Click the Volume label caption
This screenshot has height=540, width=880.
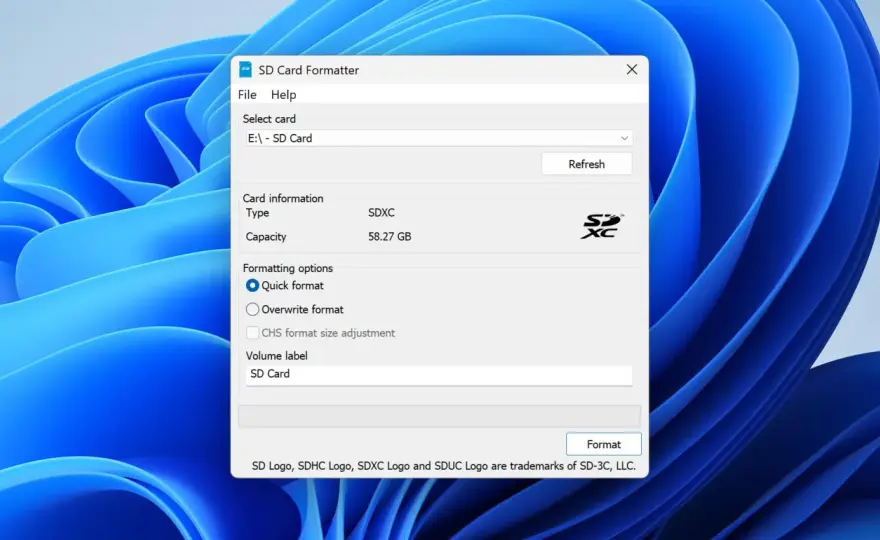pos(276,356)
